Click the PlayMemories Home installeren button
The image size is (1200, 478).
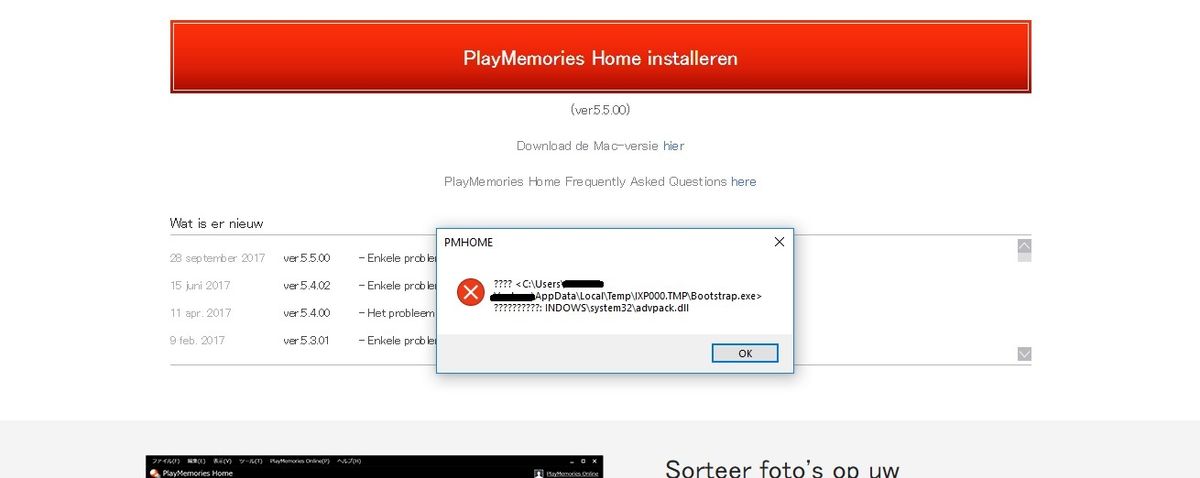600,57
